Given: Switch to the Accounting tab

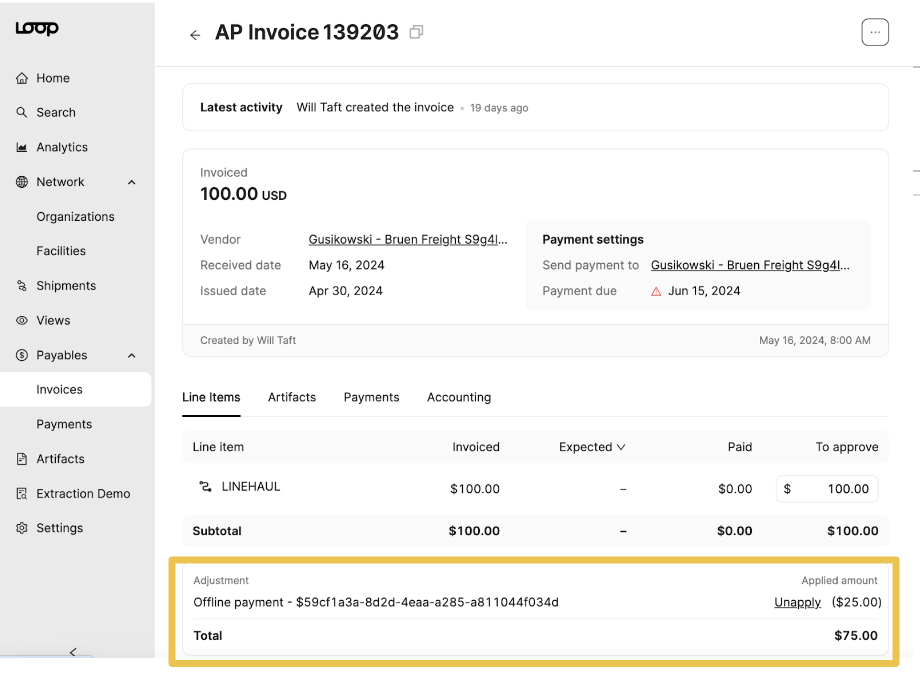Looking at the screenshot, I should click(459, 397).
